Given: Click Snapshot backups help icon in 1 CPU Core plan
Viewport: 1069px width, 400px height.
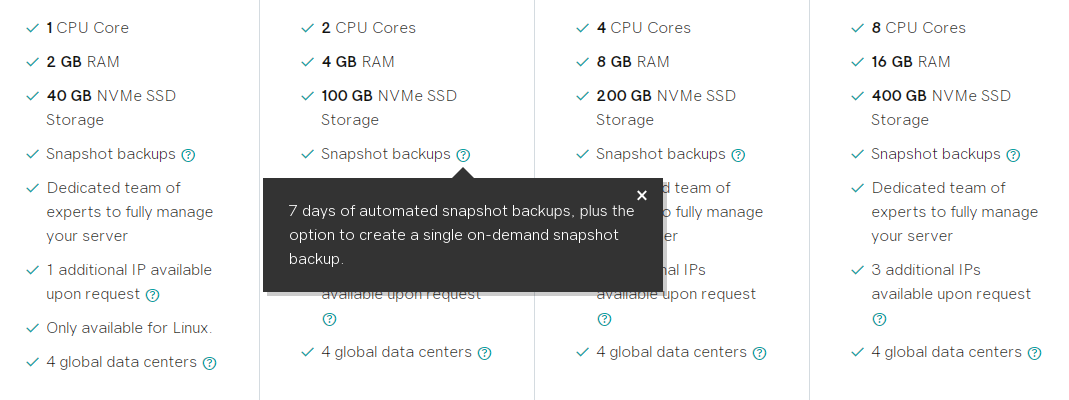Looking at the screenshot, I should pos(188,155).
